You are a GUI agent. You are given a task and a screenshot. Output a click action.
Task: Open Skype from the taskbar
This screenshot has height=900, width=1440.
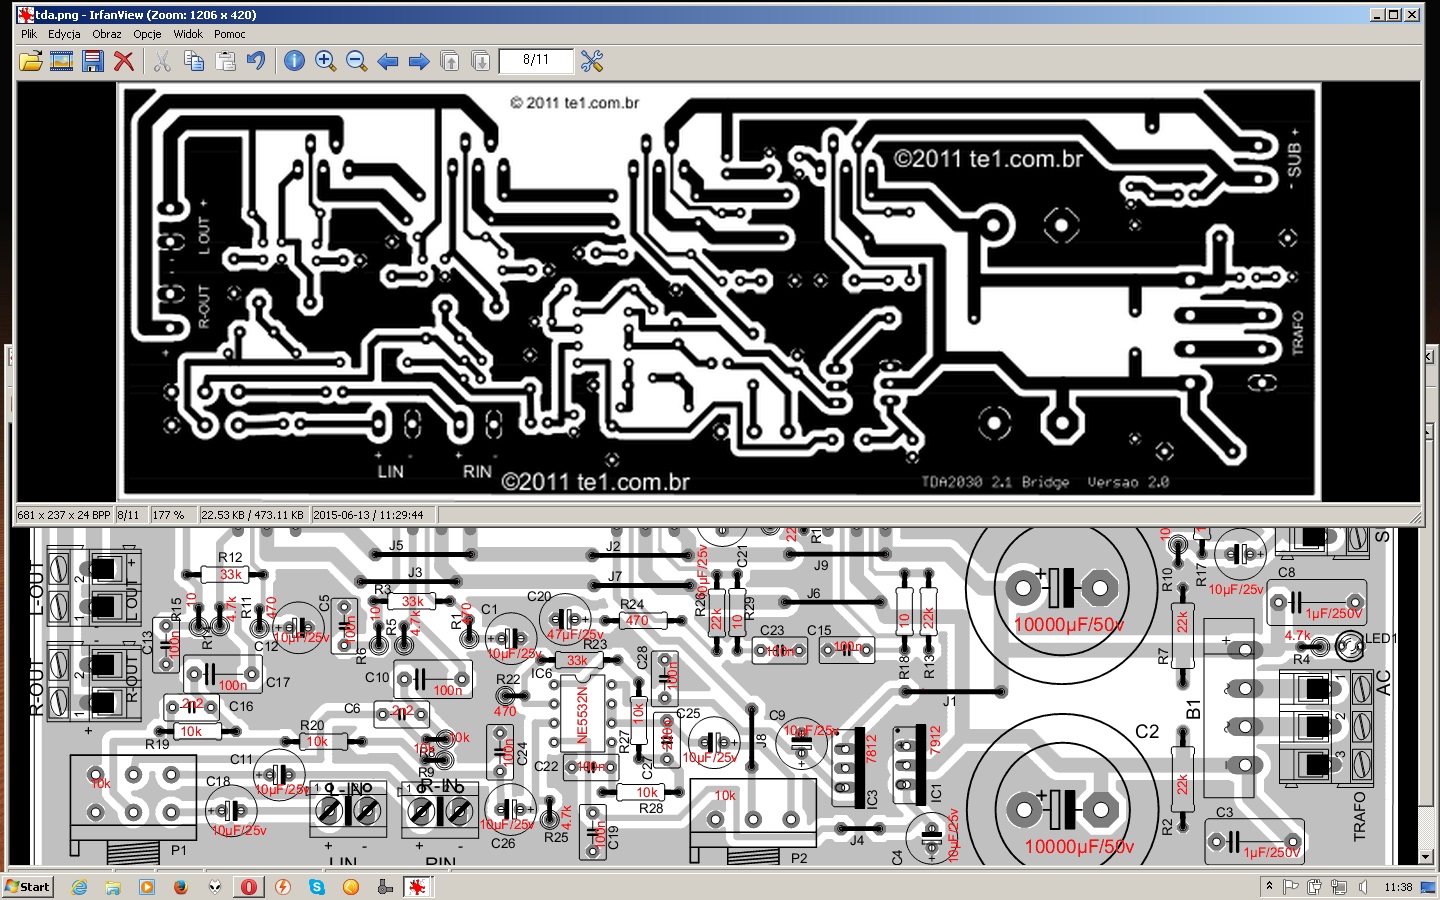point(317,887)
